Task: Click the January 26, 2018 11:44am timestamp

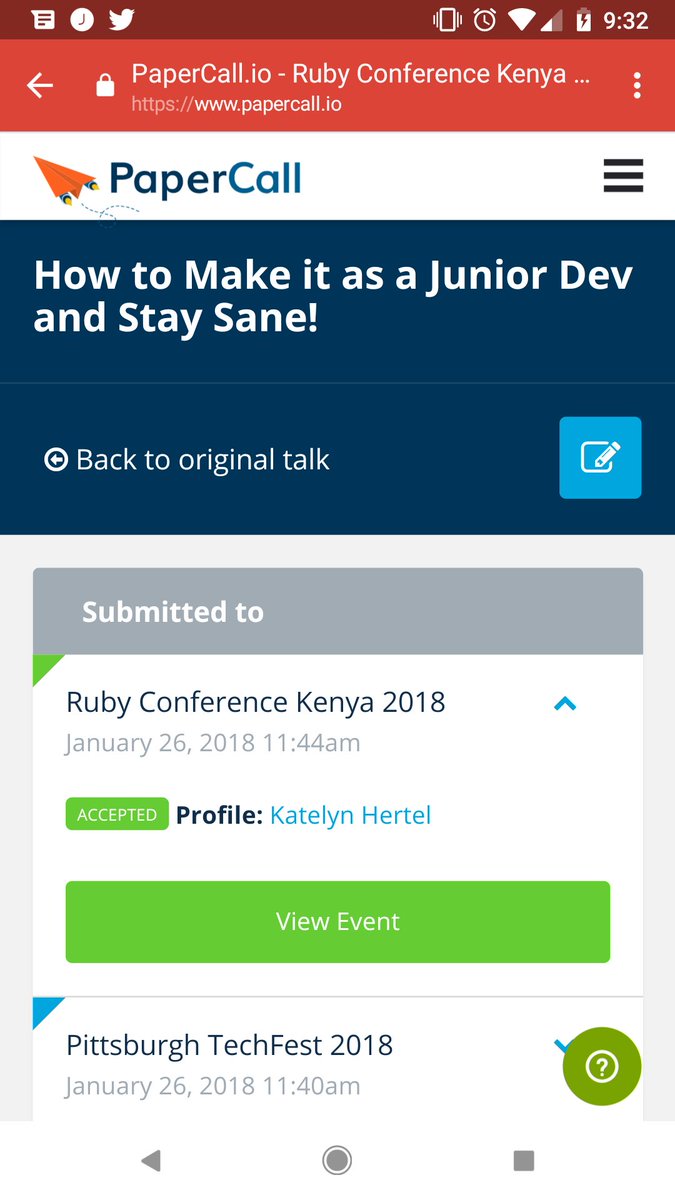Action: click(x=213, y=743)
